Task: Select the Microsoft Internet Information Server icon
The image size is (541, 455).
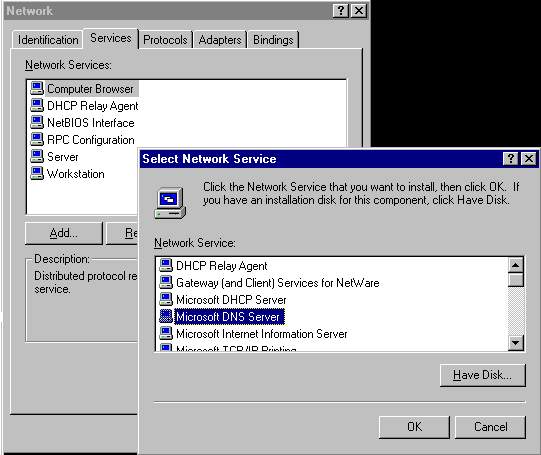Action: click(x=166, y=334)
